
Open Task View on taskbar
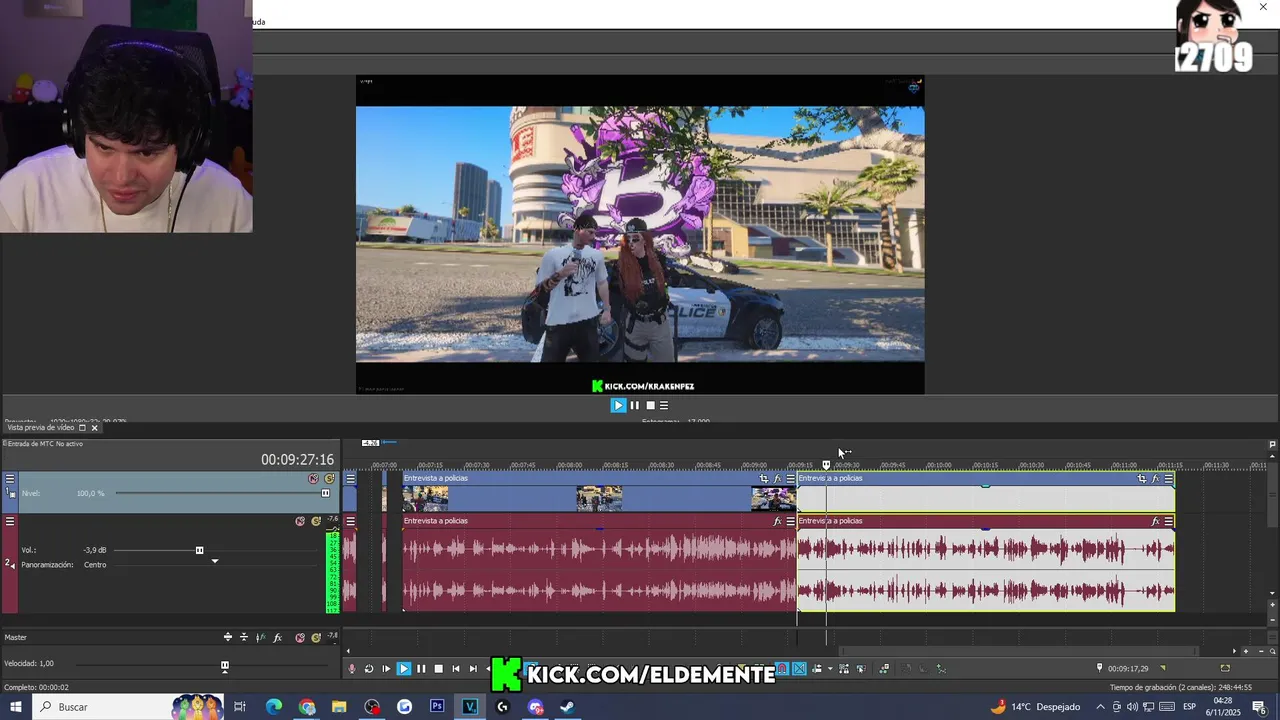(x=240, y=707)
